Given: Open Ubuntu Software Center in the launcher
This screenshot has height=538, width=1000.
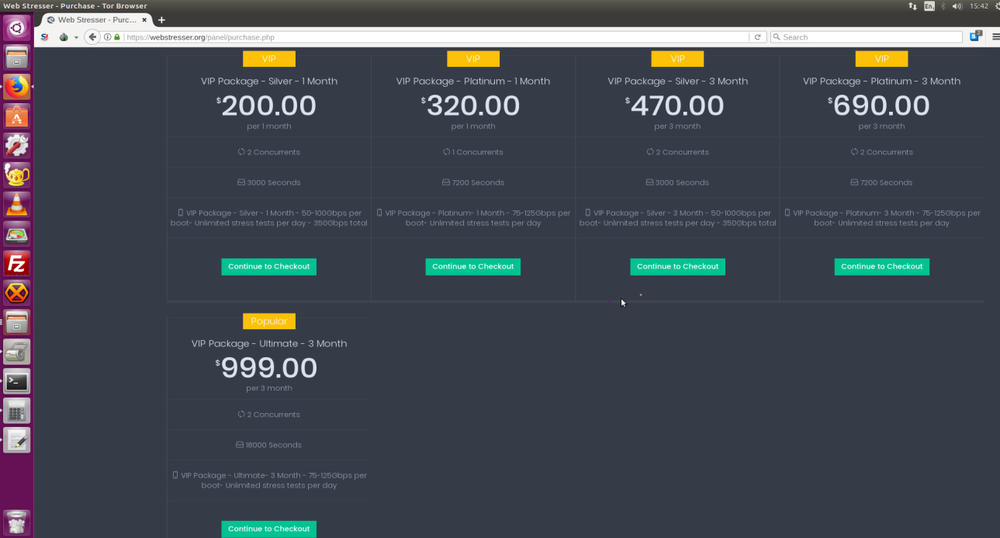Looking at the screenshot, I should click(17, 117).
